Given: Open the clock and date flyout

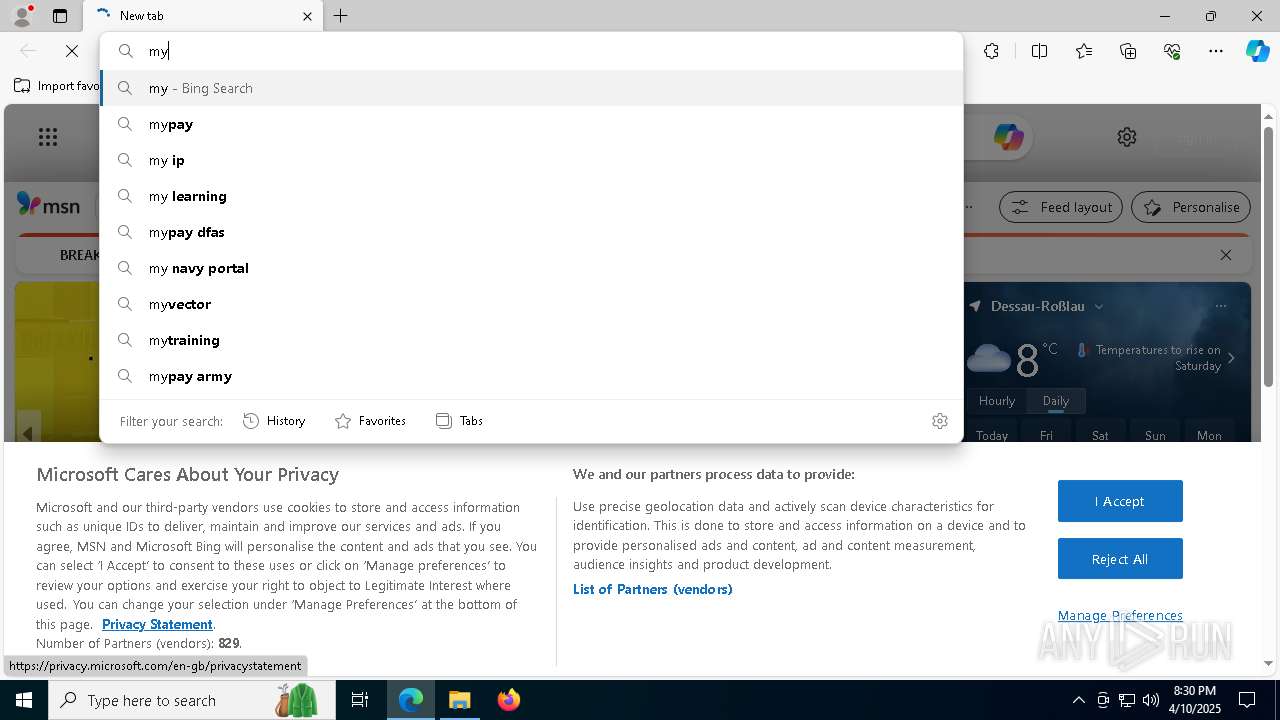Looking at the screenshot, I should tap(1194, 700).
